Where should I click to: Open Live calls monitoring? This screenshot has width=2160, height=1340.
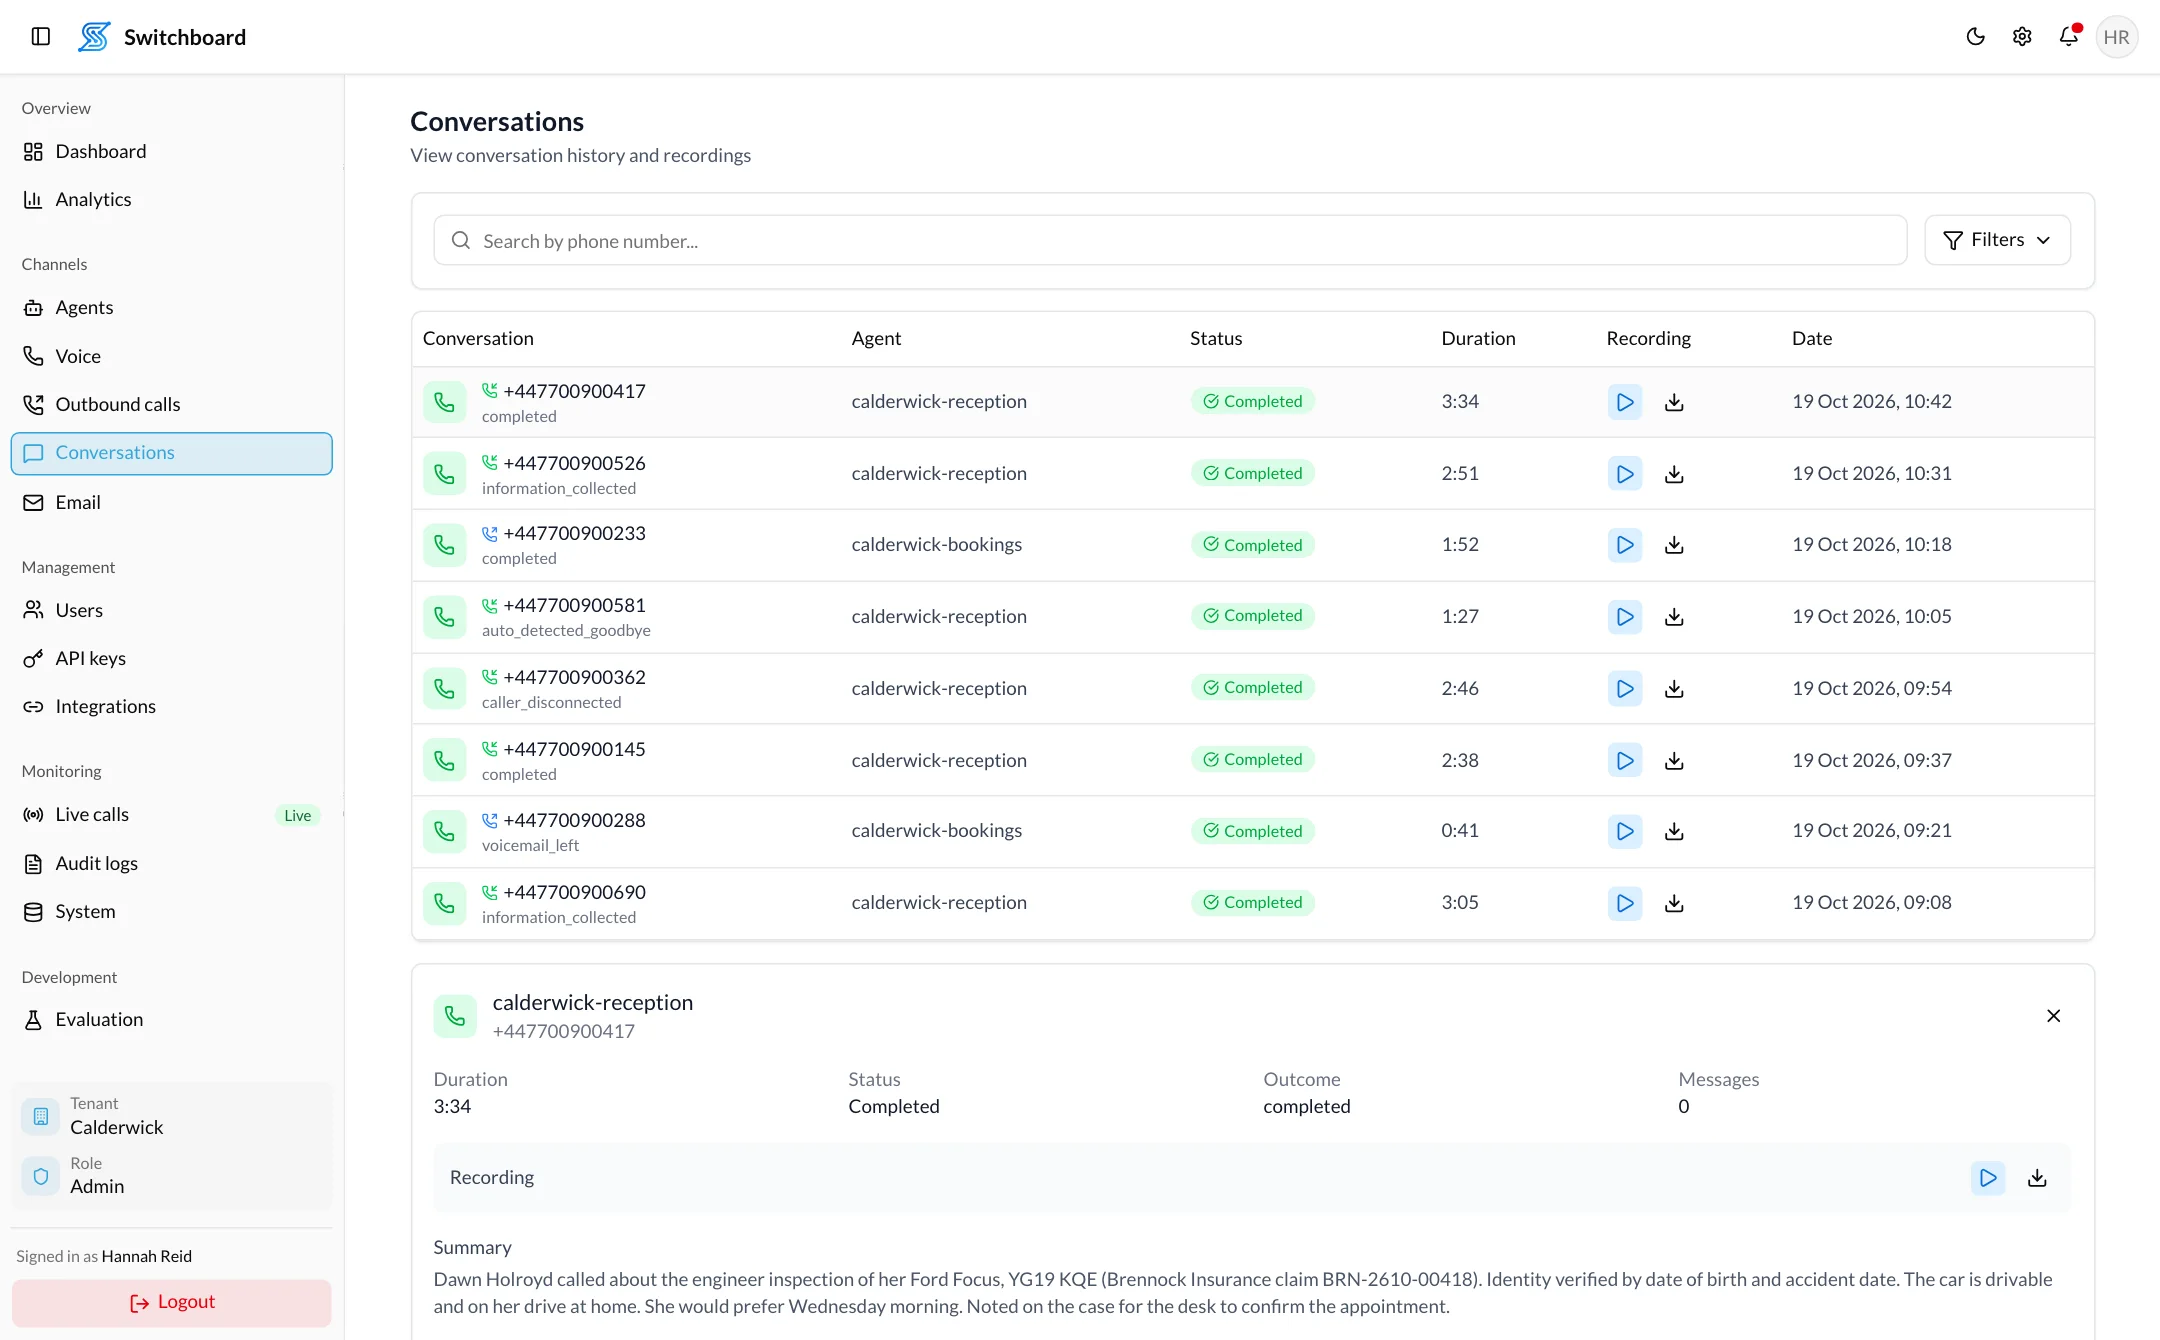171,814
